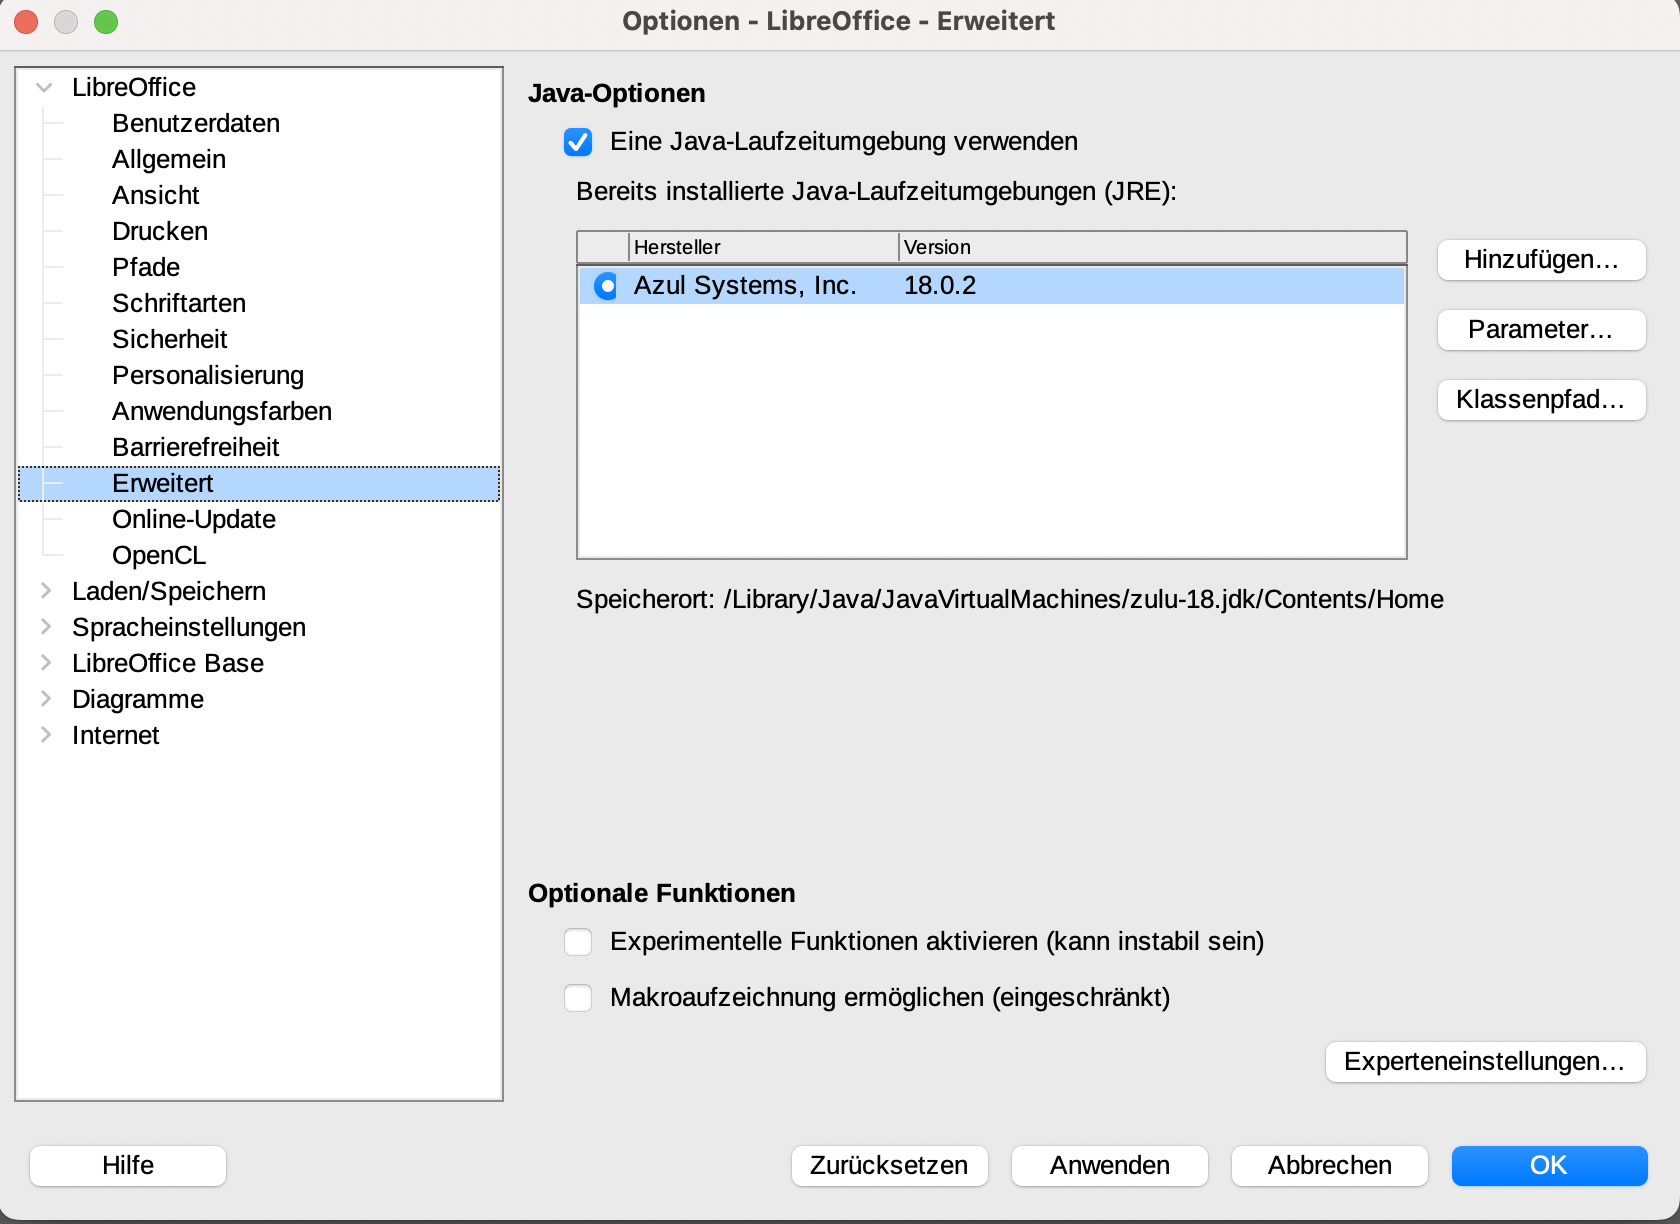This screenshot has width=1680, height=1224.
Task: Open Online-Update settings
Action: tap(194, 519)
